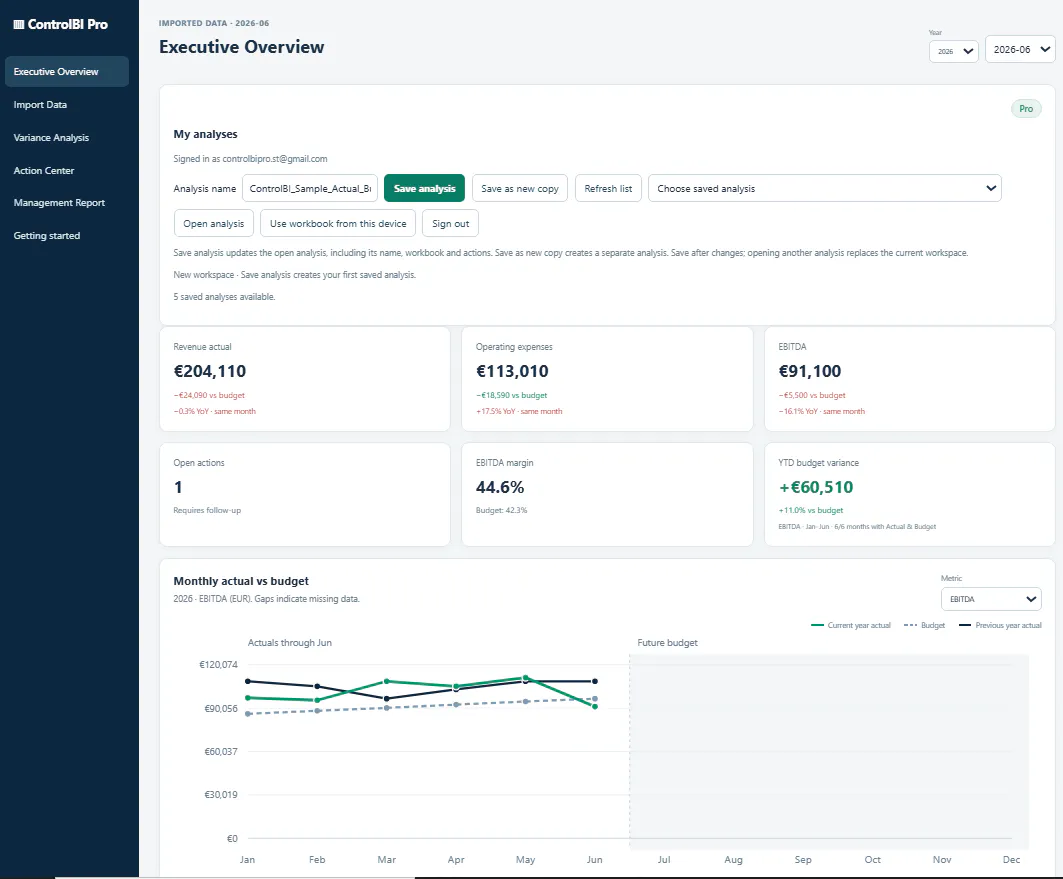
Task: Click the Revenue actual €204,110 value
Action: pos(210,371)
